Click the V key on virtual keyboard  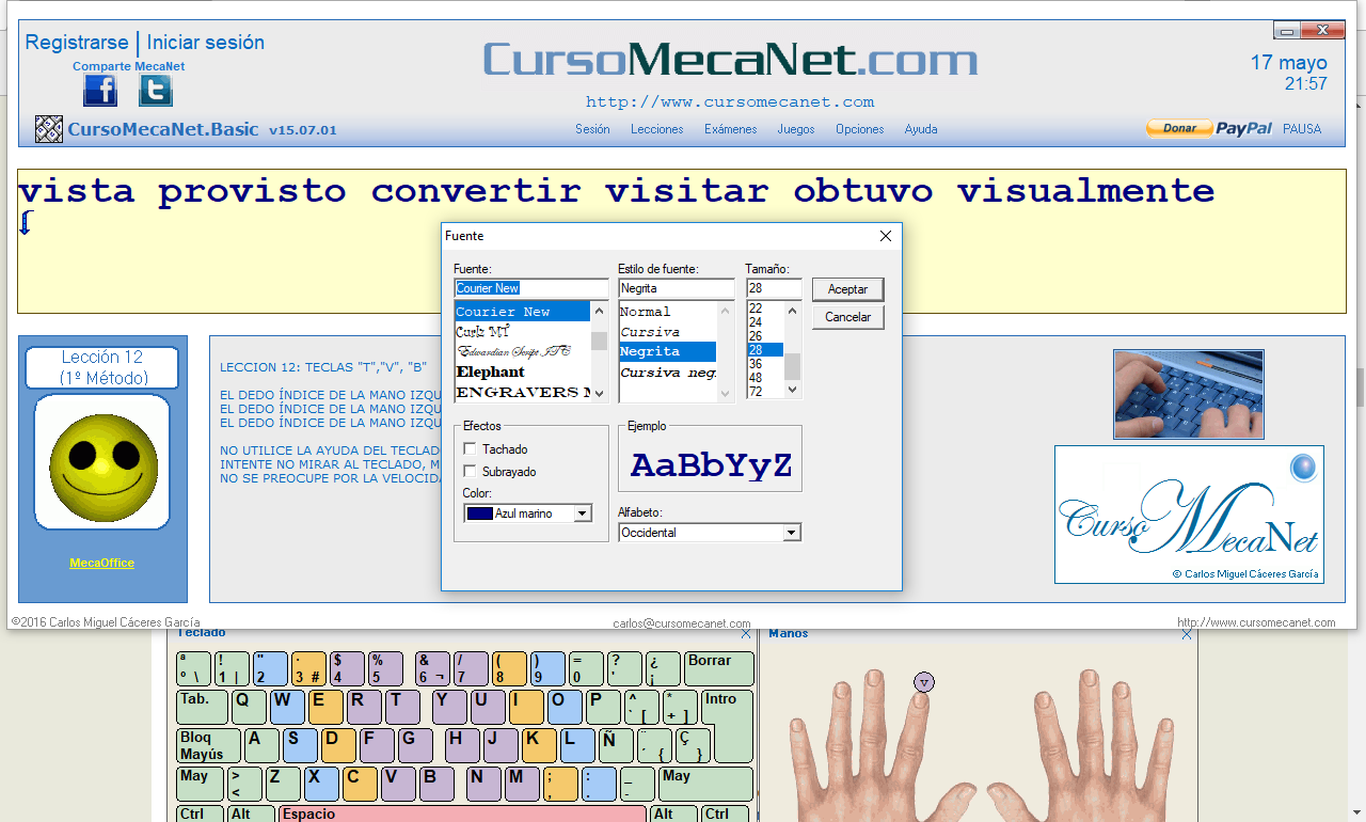397,784
